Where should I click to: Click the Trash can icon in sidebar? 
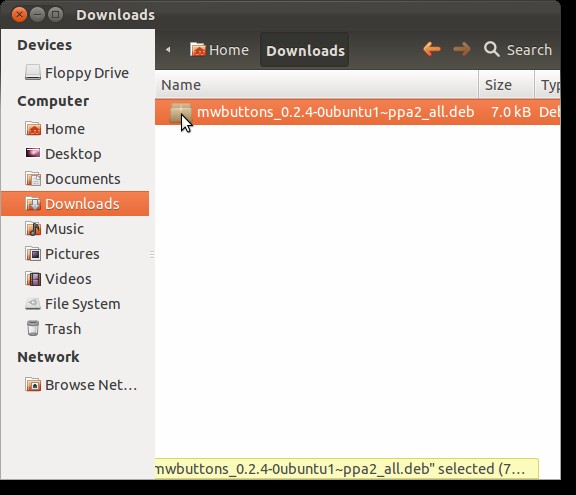point(33,328)
